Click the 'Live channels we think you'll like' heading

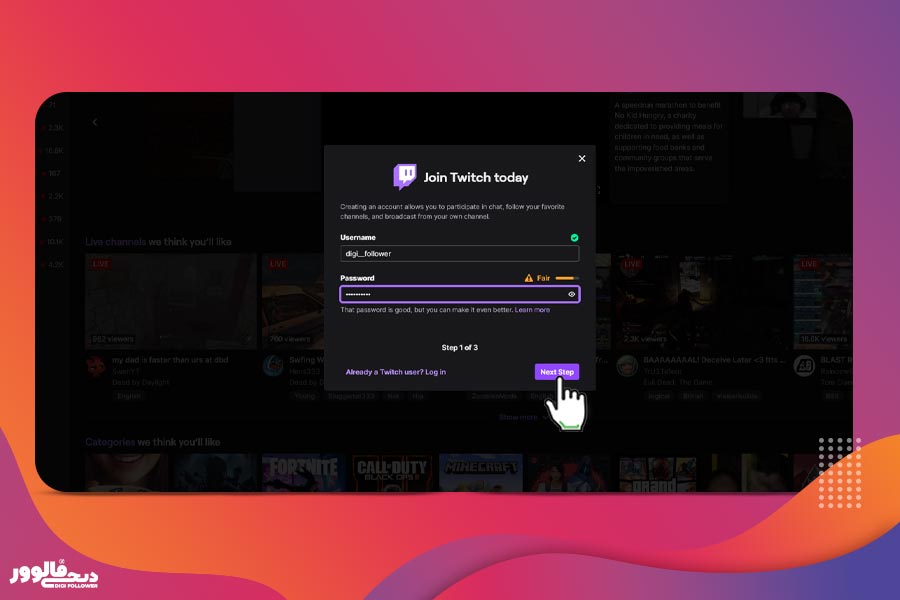pyautogui.click(x=158, y=242)
